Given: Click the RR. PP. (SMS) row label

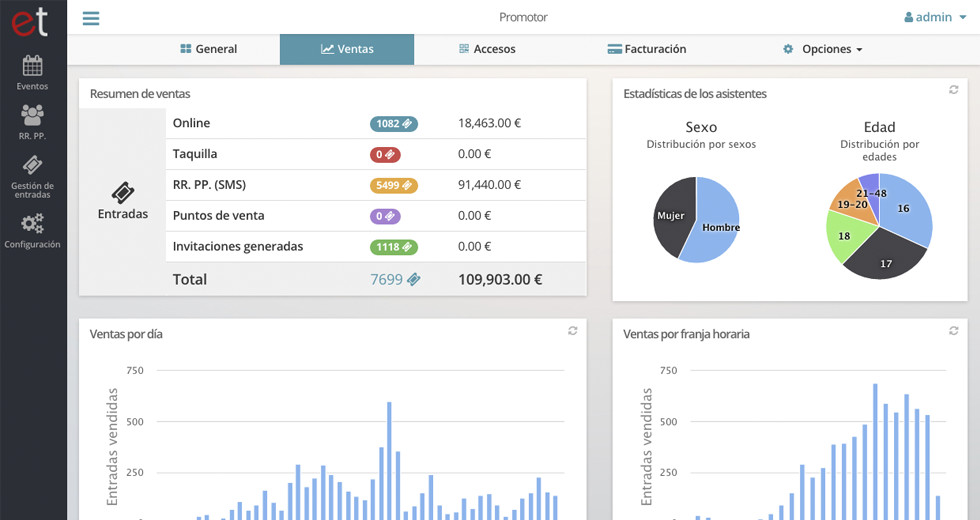Looking at the screenshot, I should click(209, 185).
